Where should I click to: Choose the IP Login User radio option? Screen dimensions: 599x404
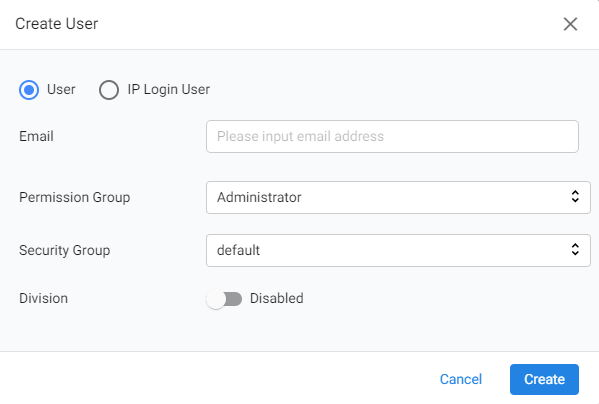coord(109,90)
